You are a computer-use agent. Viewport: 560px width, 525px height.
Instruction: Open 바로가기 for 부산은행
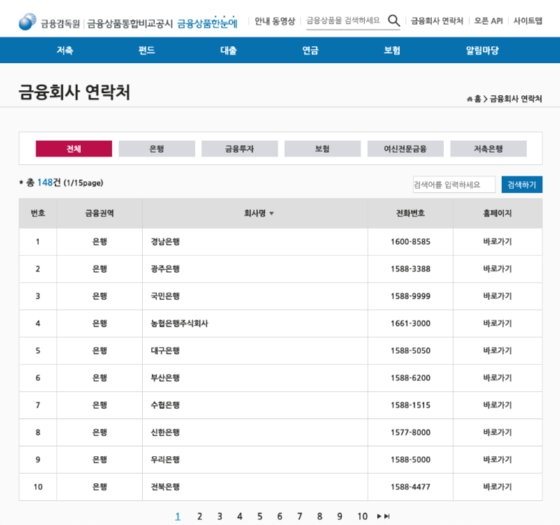point(497,378)
